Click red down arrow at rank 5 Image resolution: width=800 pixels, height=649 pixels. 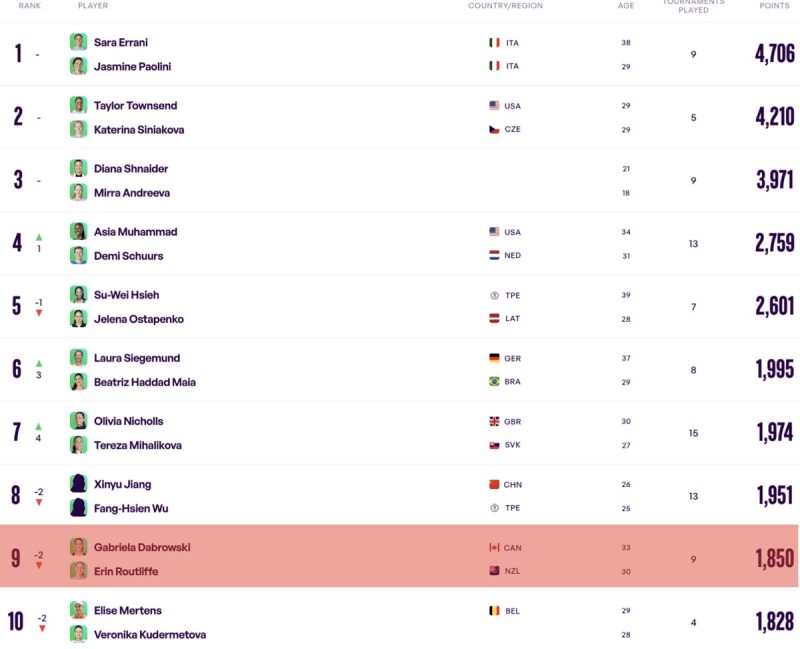point(39,313)
